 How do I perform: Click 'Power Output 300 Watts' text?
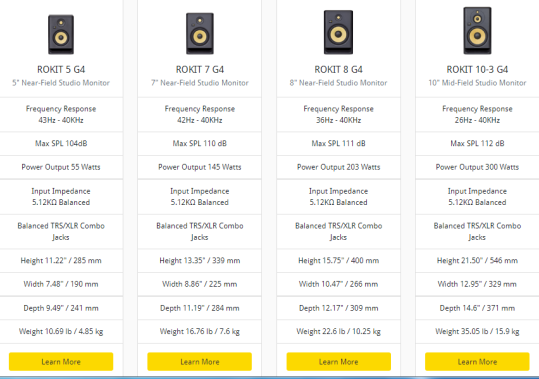click(477, 167)
